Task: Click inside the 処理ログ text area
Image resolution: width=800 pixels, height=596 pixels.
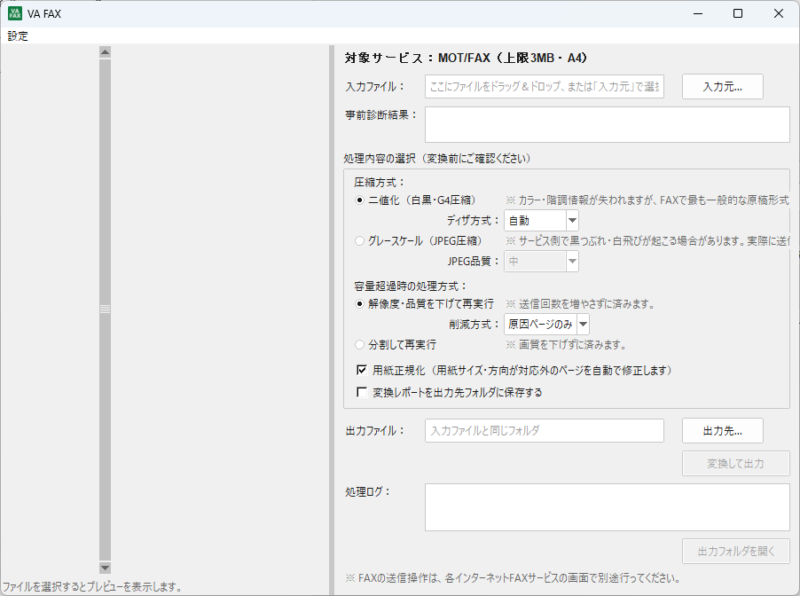Action: click(607, 507)
